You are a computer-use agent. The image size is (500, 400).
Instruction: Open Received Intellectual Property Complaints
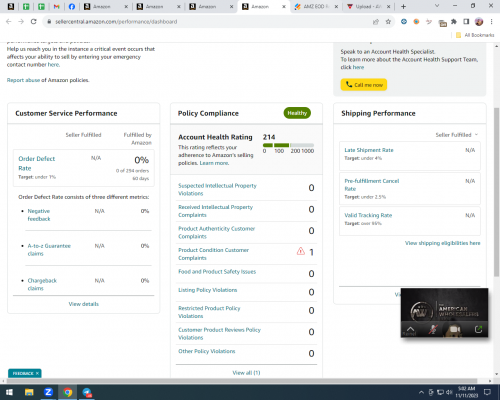pyautogui.click(x=215, y=211)
